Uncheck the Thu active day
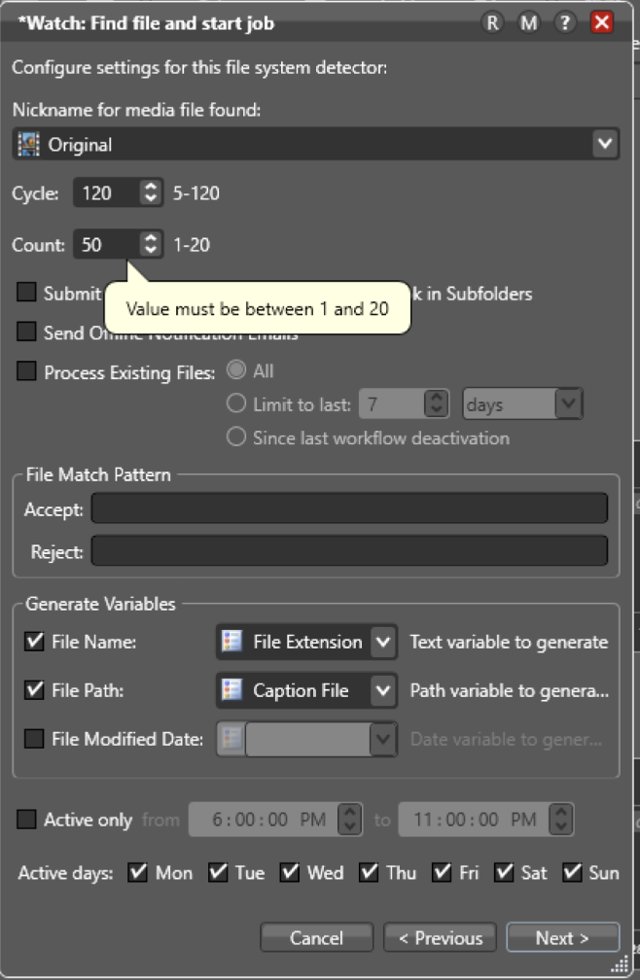This screenshot has width=640, height=980. pyautogui.click(x=369, y=872)
